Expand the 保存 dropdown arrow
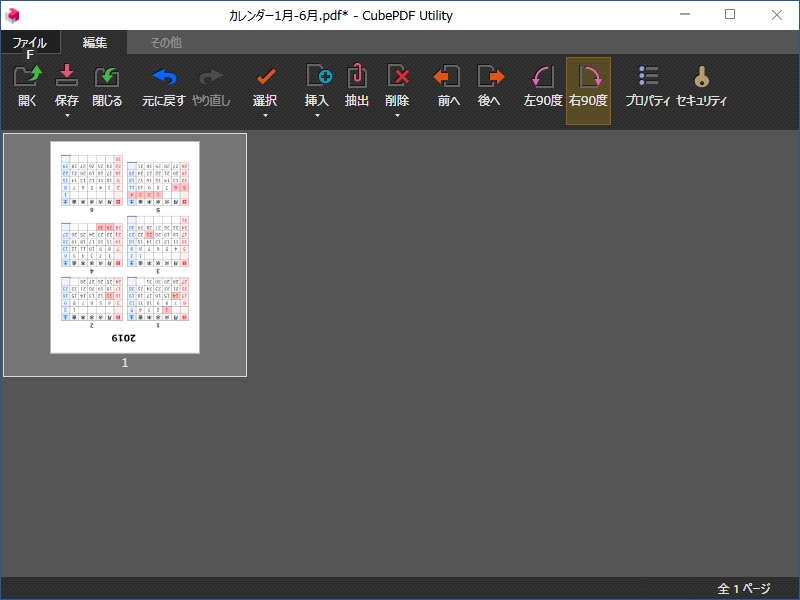 67,116
